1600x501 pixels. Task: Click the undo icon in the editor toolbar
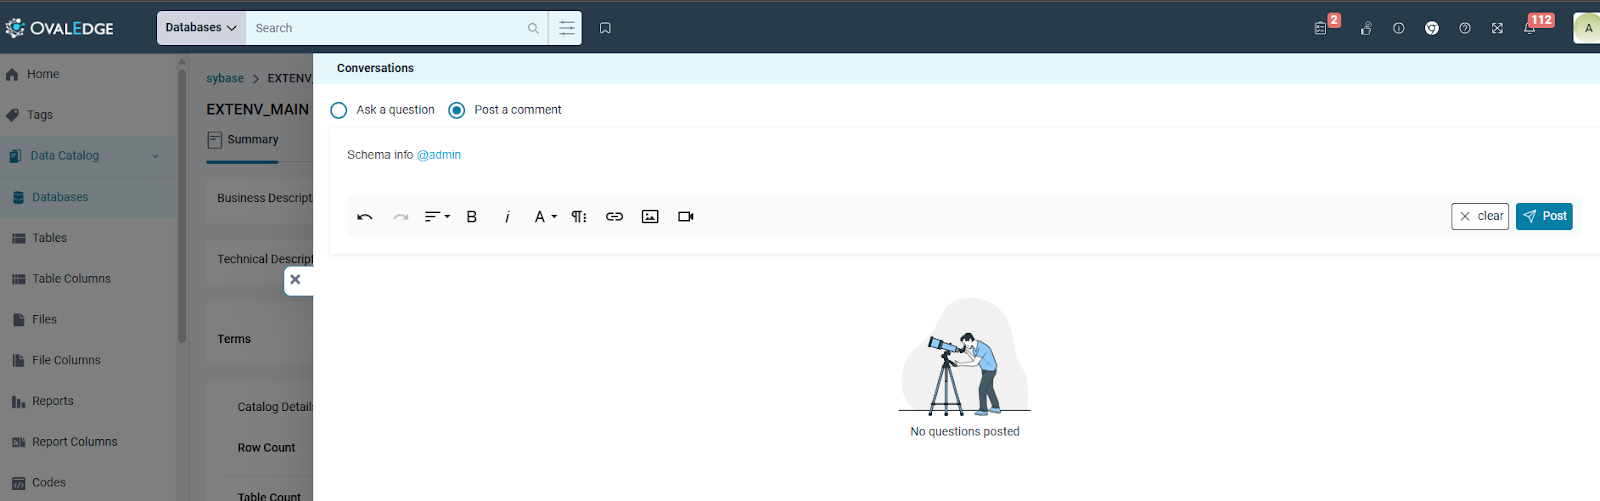pyautogui.click(x=365, y=217)
